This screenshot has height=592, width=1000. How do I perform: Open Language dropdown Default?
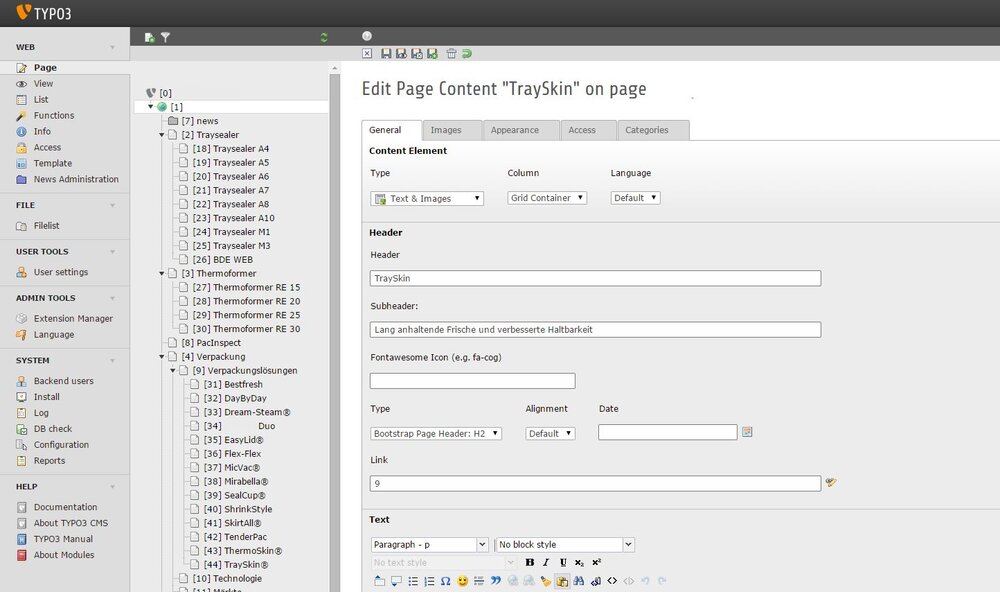635,198
